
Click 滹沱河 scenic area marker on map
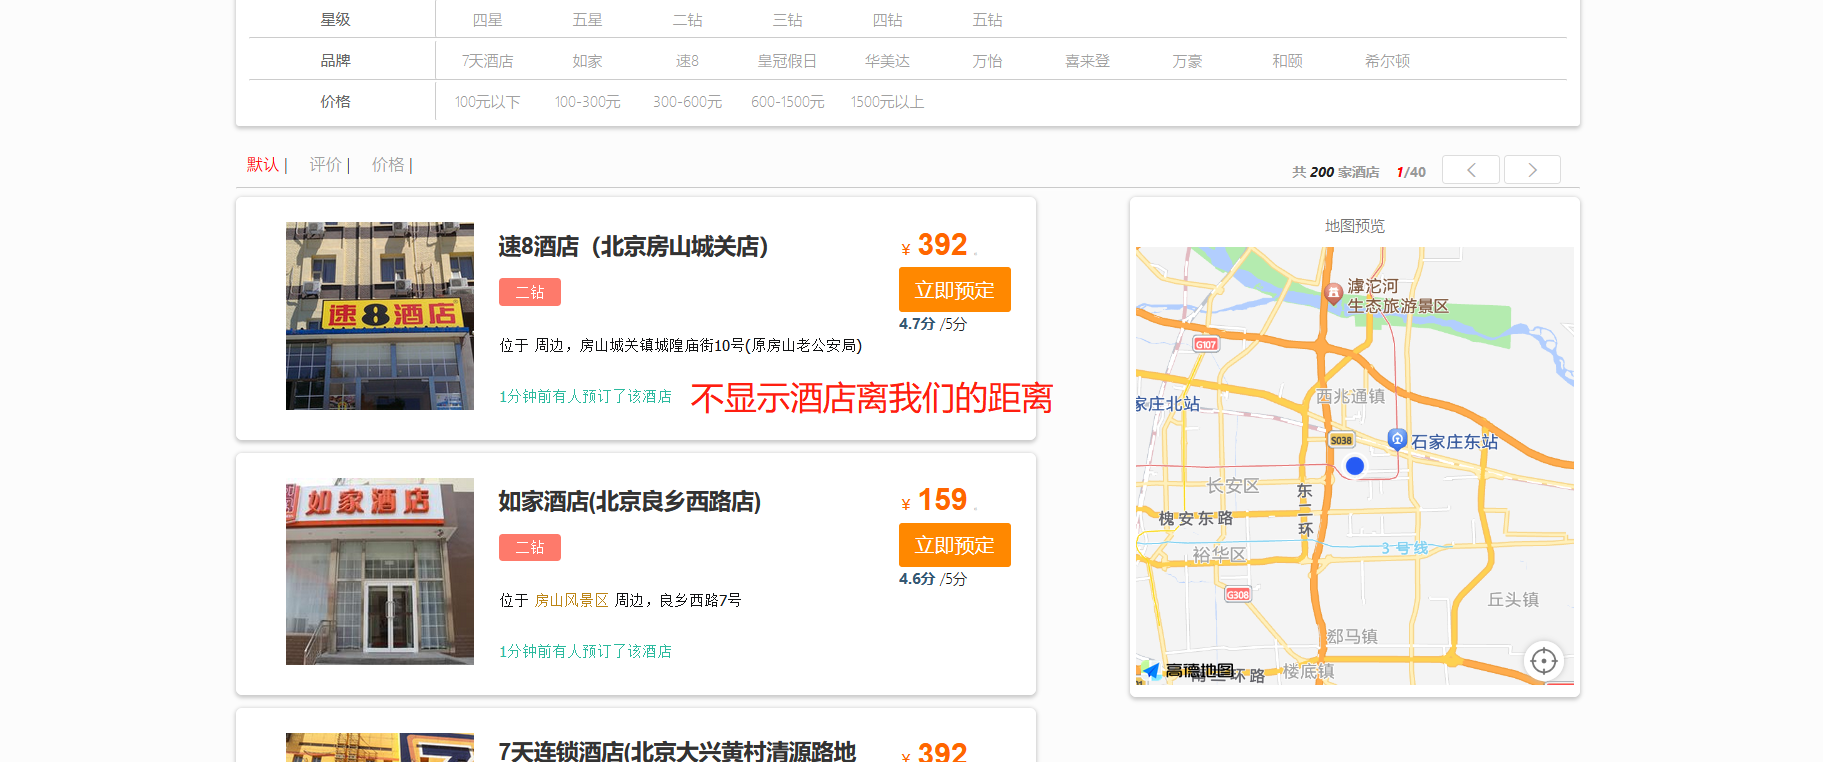tap(1333, 293)
